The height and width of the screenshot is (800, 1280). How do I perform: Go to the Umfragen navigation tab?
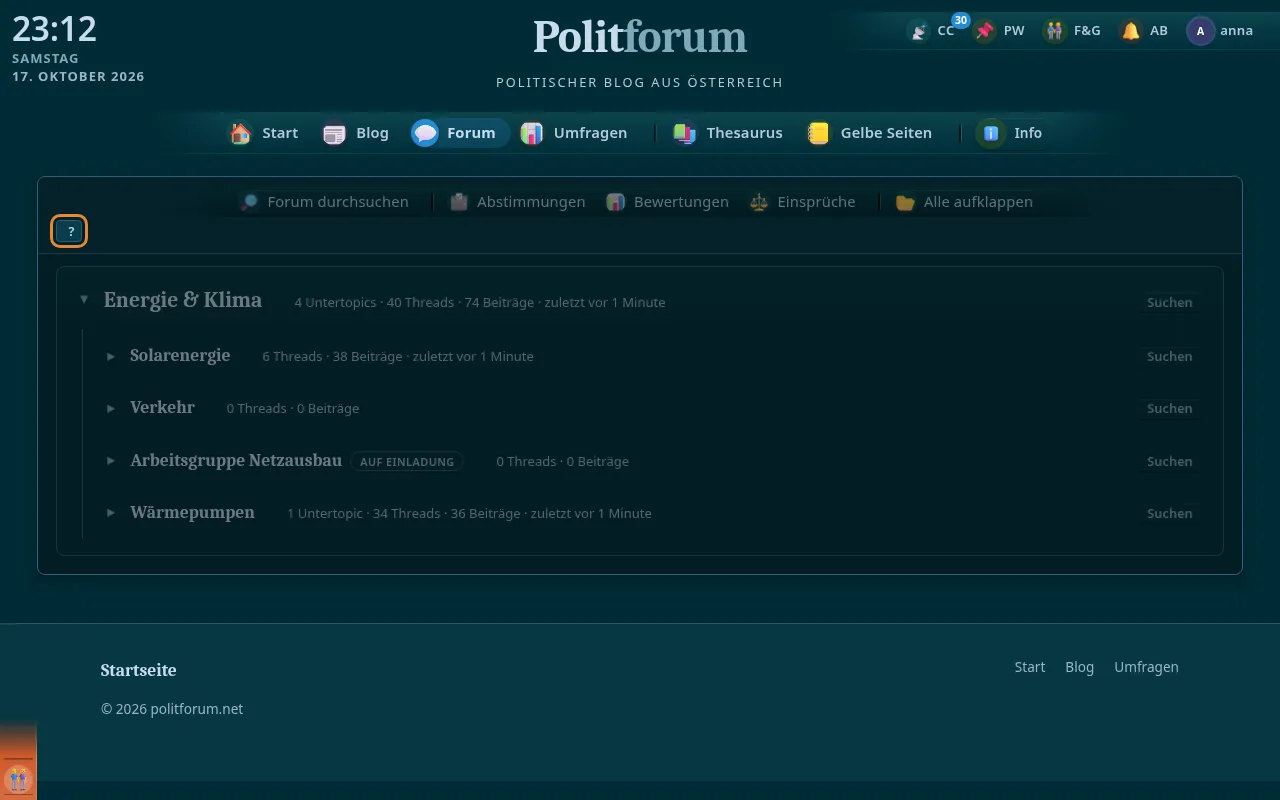[574, 133]
